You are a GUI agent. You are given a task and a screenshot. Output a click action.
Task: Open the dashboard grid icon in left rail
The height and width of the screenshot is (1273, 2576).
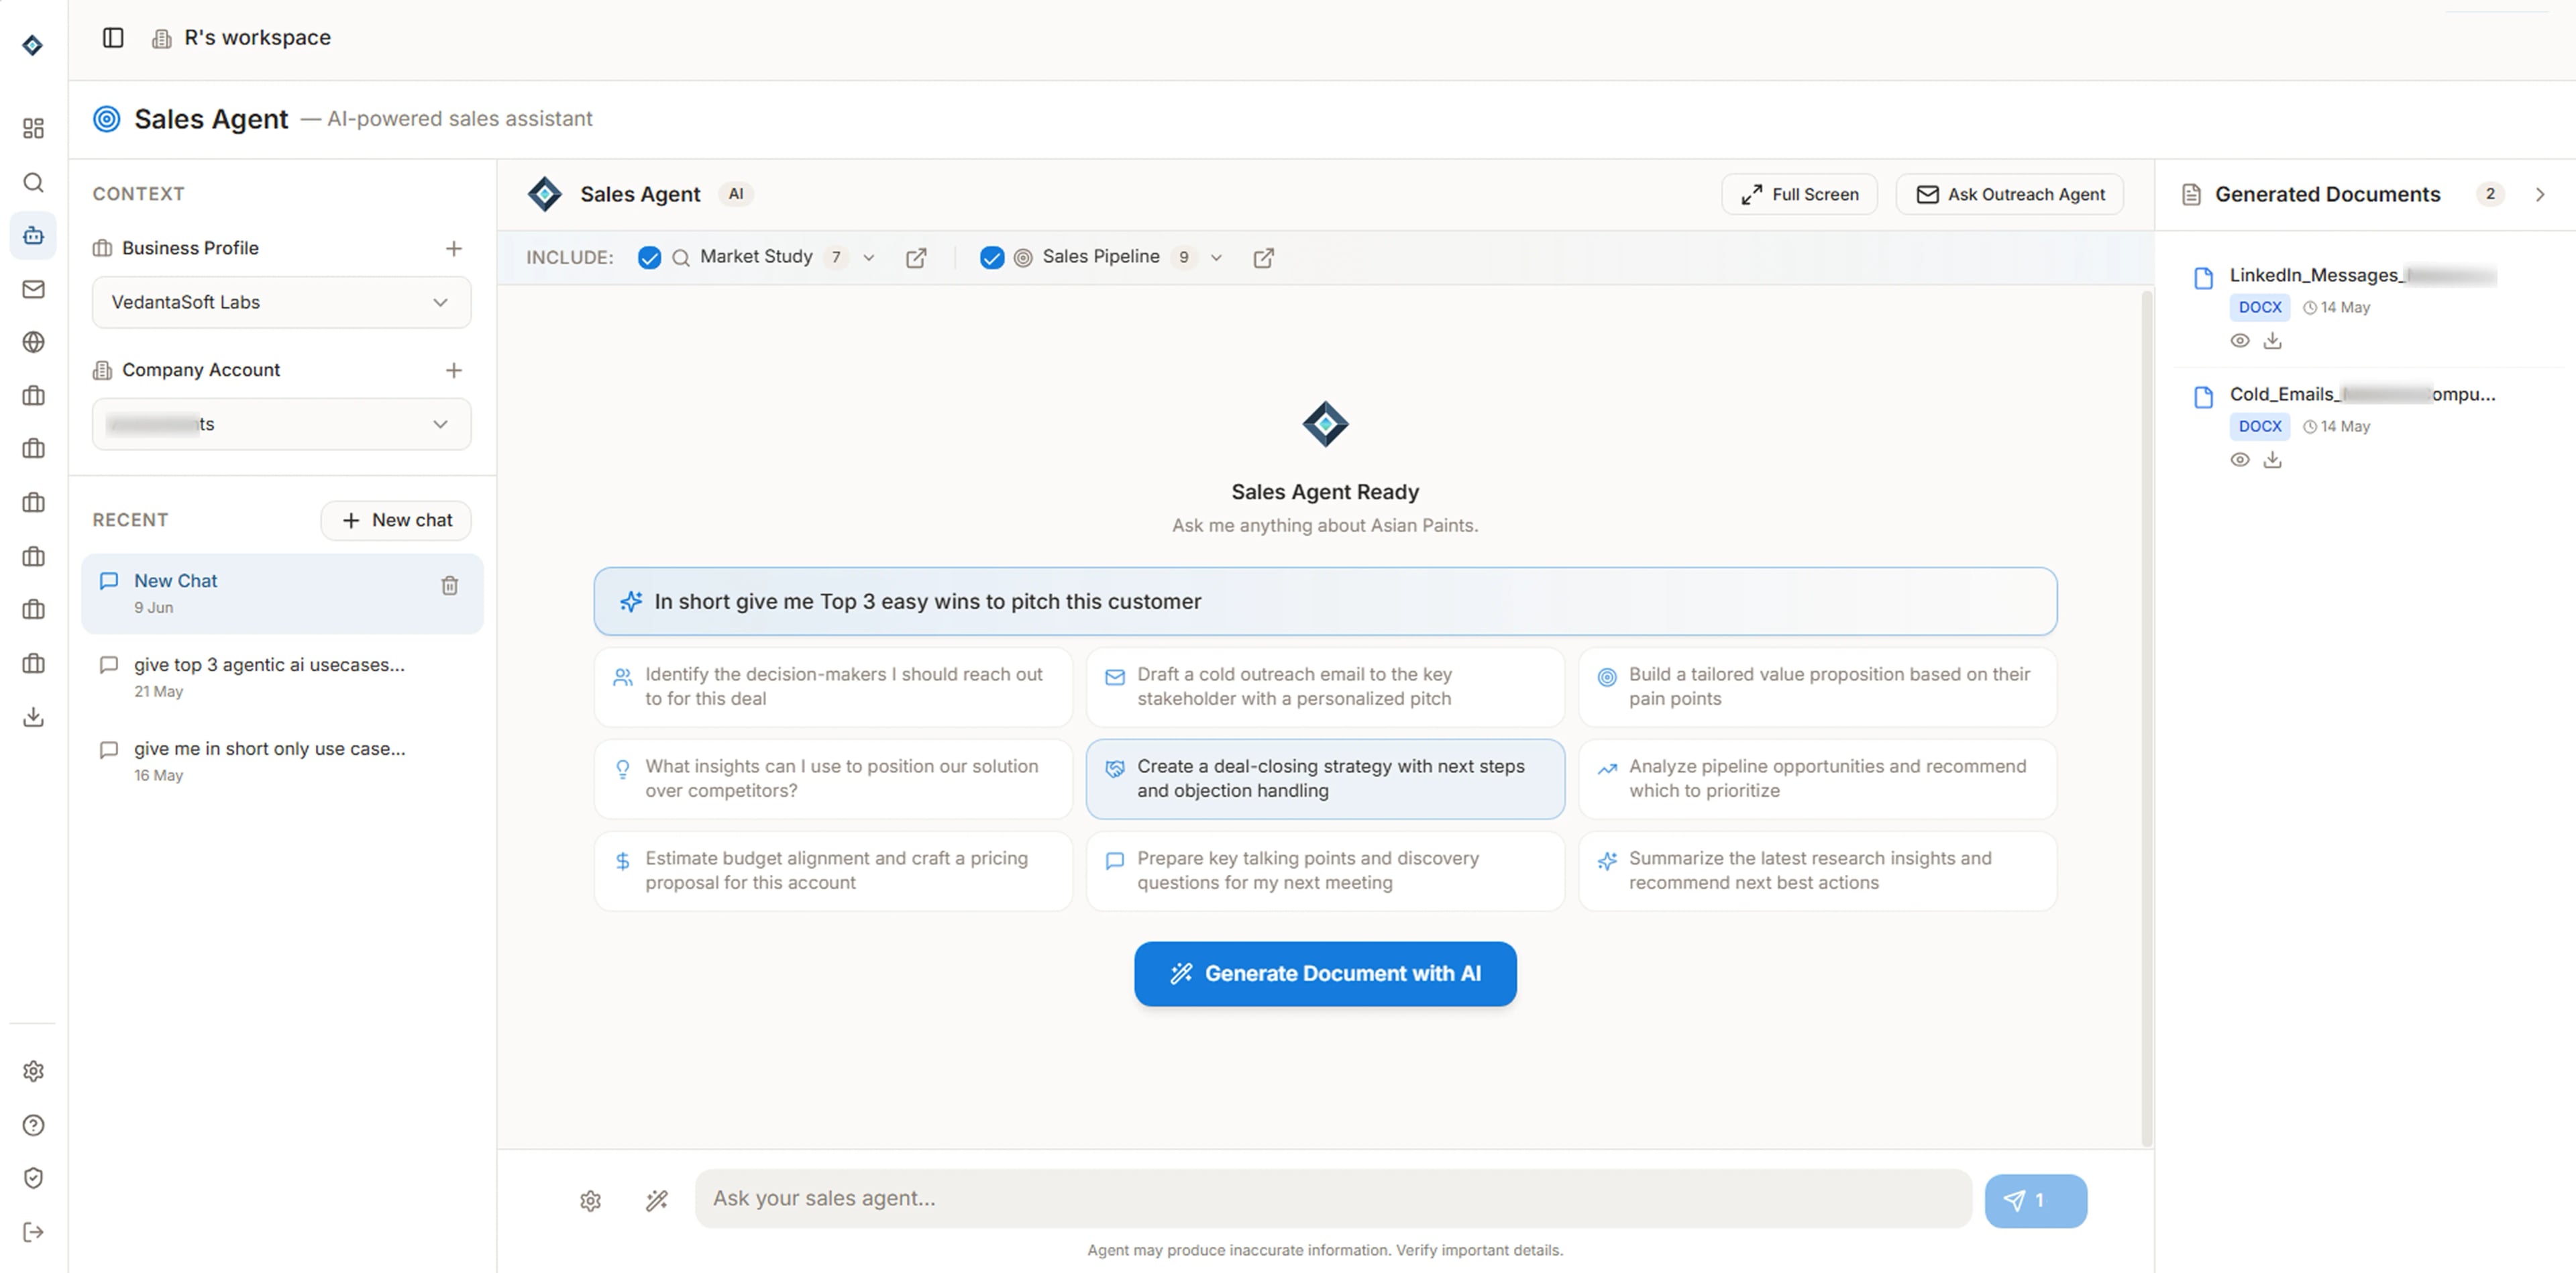coord(33,128)
